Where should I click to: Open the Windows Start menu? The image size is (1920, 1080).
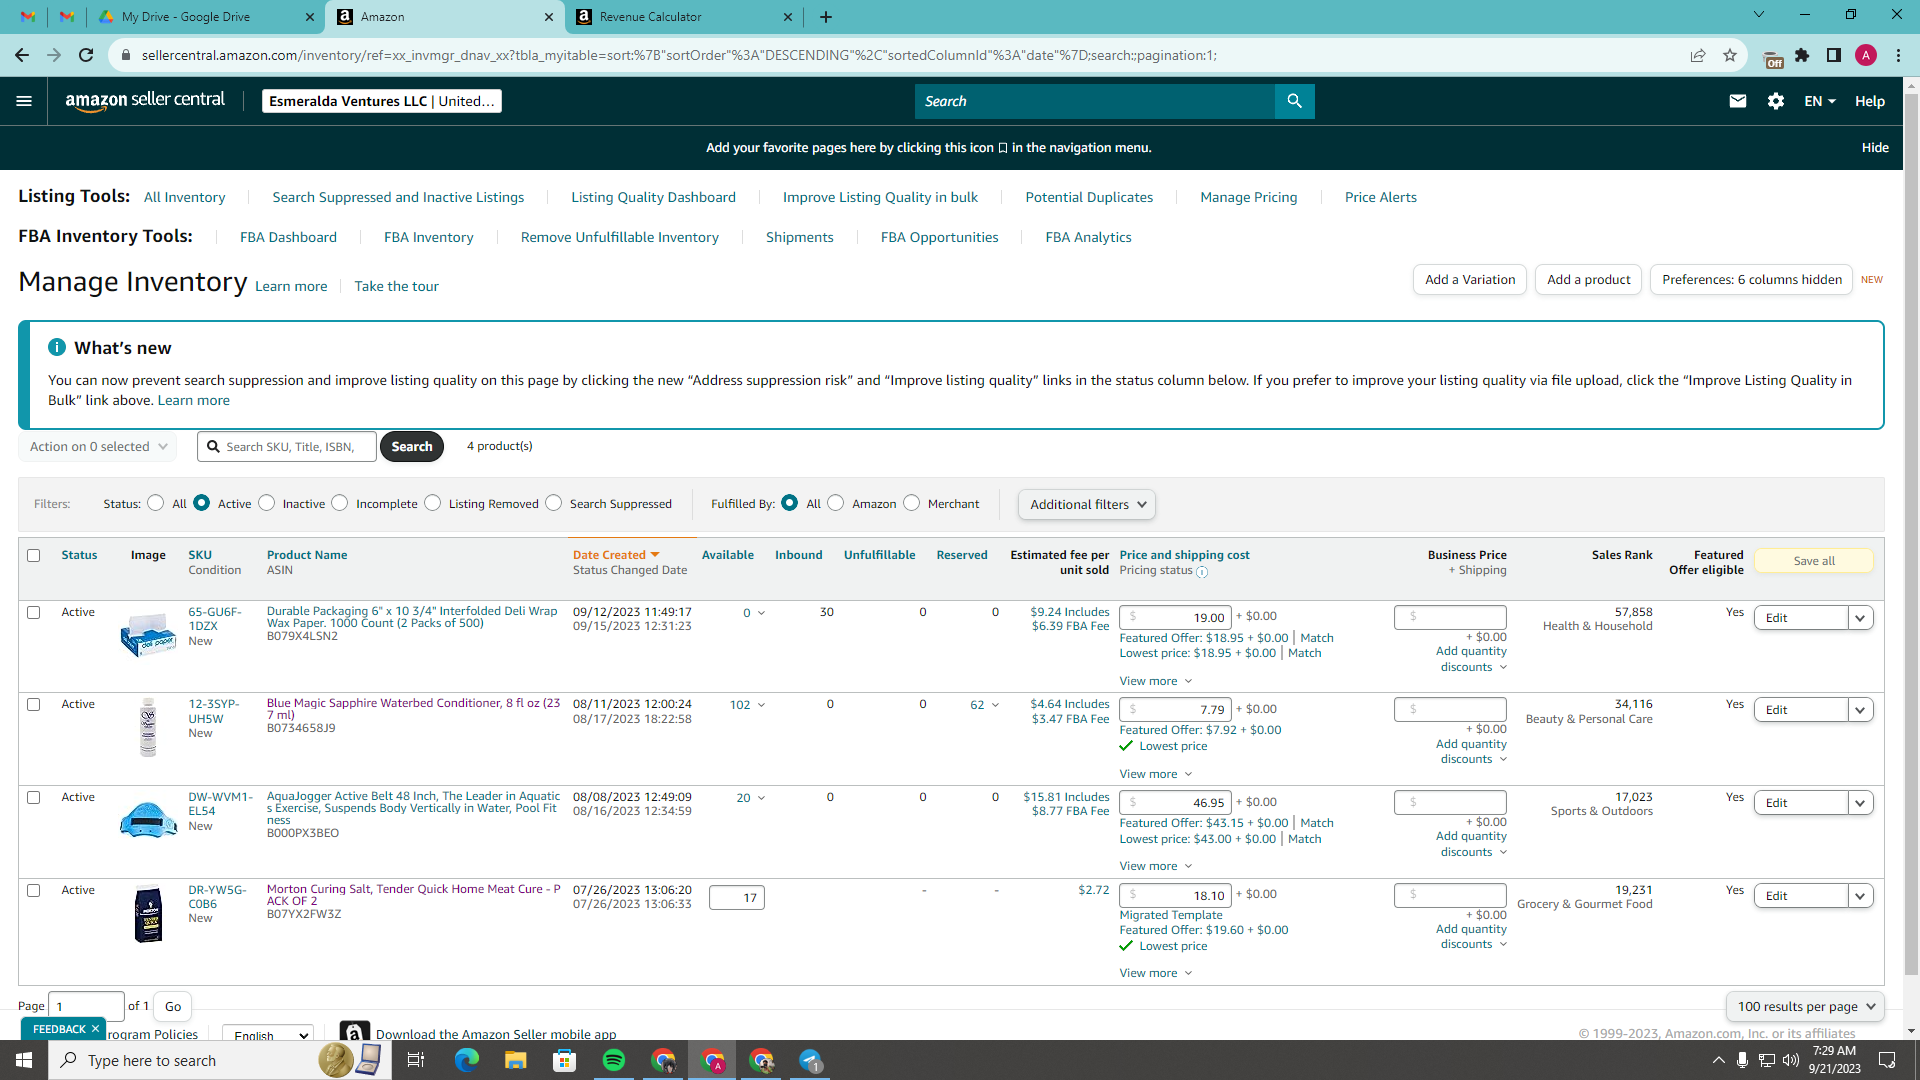pyautogui.click(x=24, y=1060)
